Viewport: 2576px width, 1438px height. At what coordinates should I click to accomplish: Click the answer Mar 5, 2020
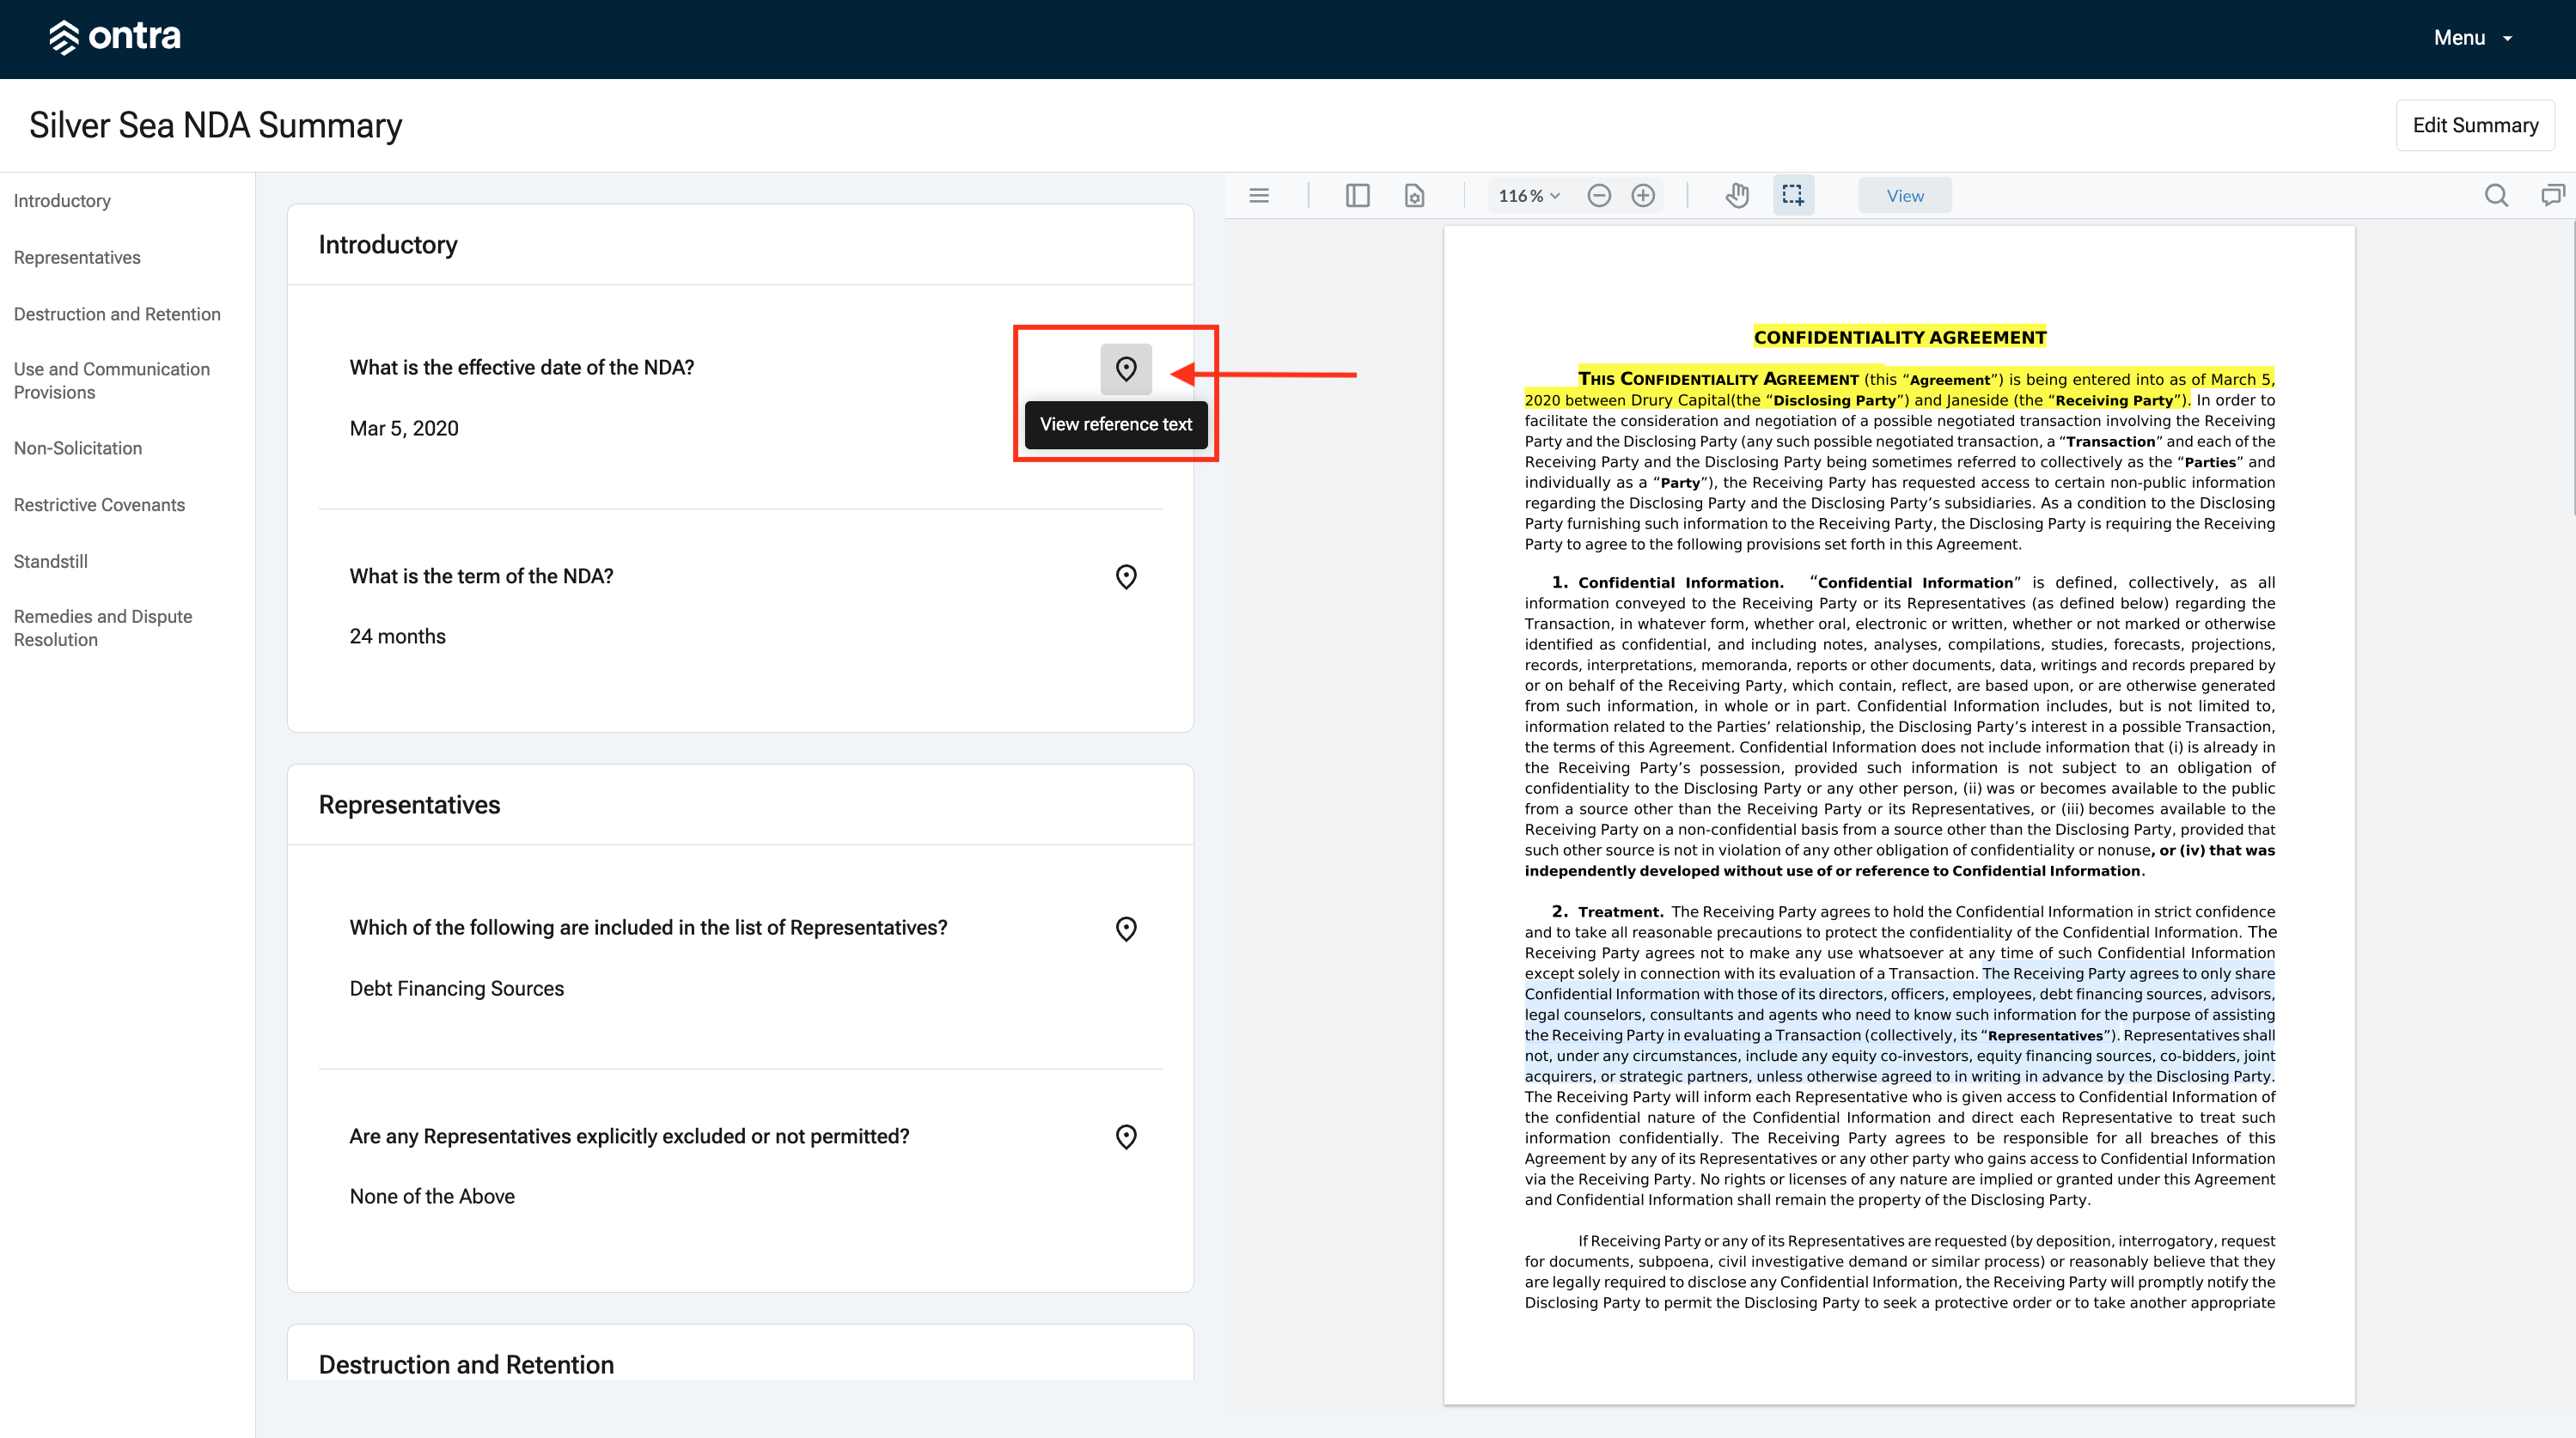tap(404, 428)
